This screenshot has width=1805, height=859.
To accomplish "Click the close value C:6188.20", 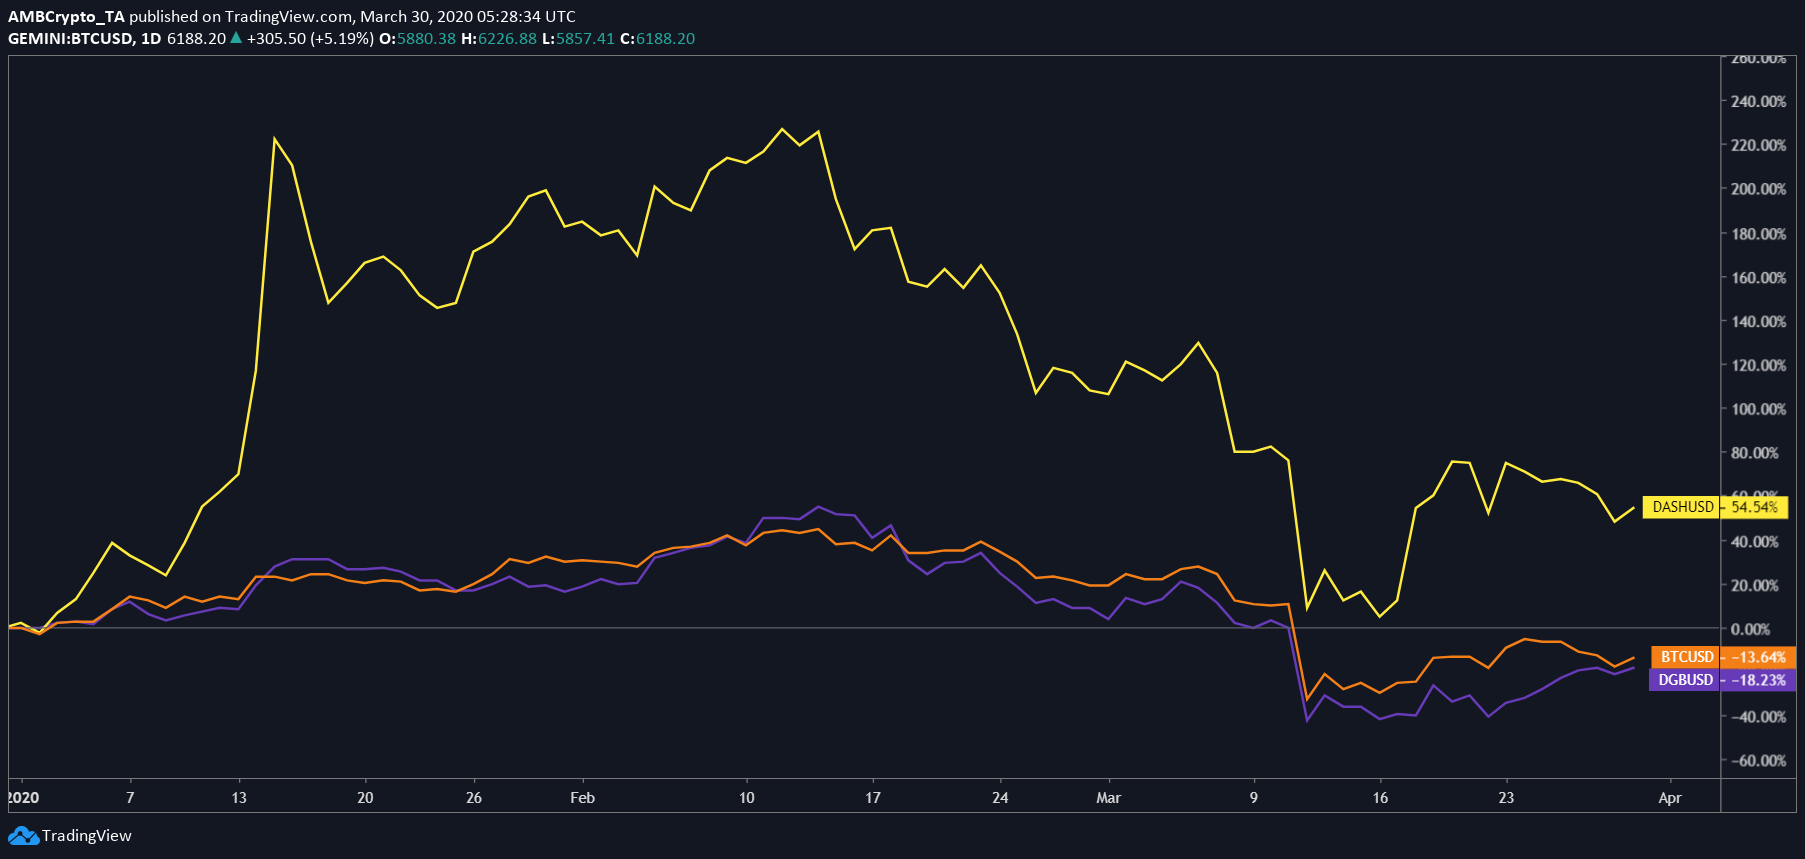I will coord(657,39).
